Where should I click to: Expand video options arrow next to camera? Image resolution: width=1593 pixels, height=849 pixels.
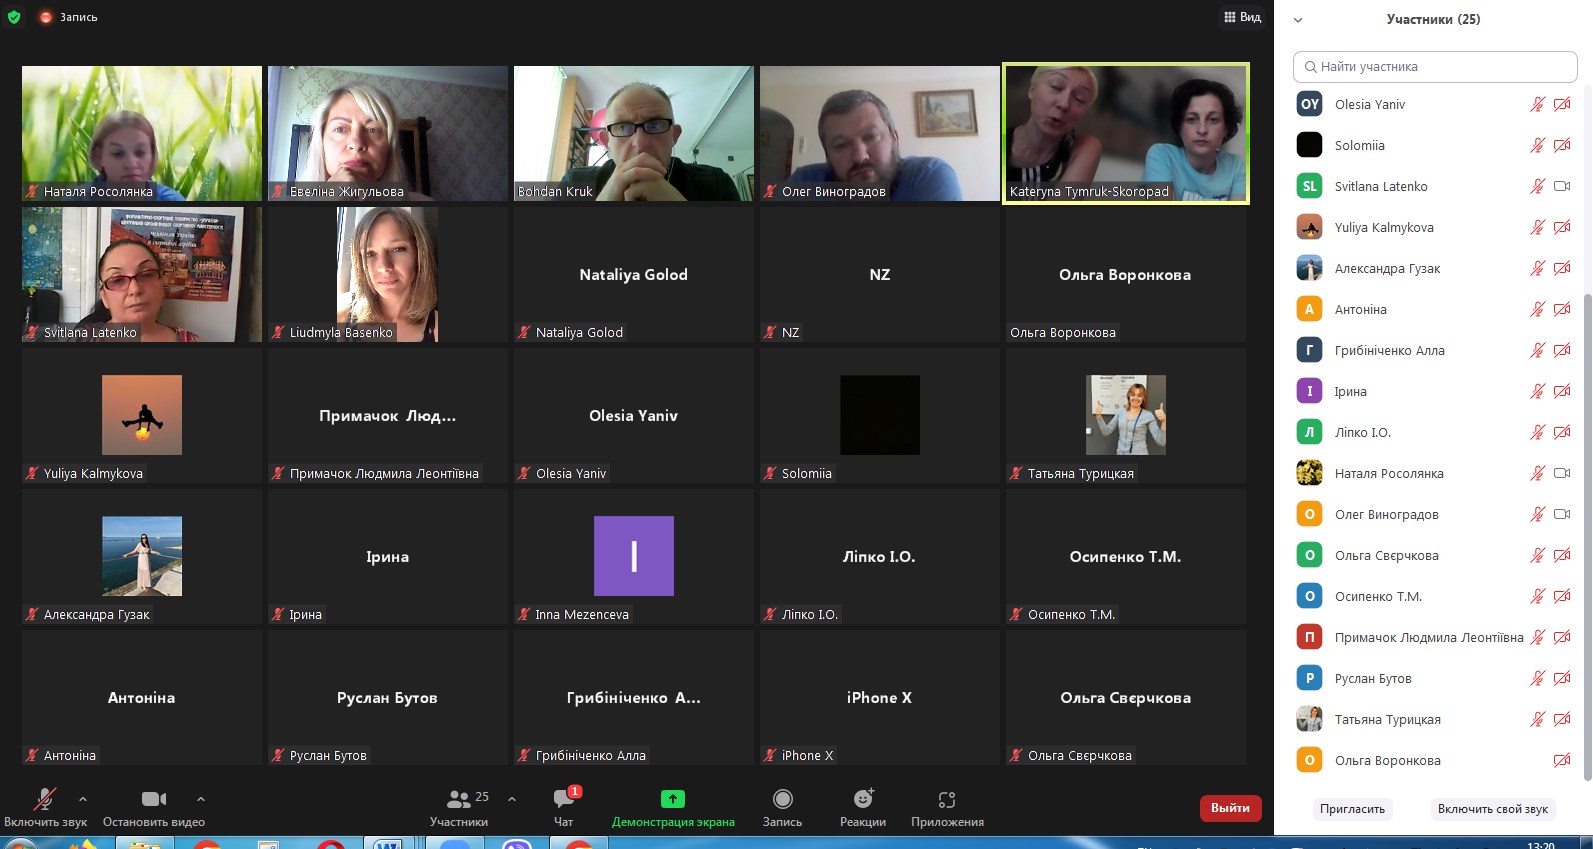pyautogui.click(x=201, y=799)
